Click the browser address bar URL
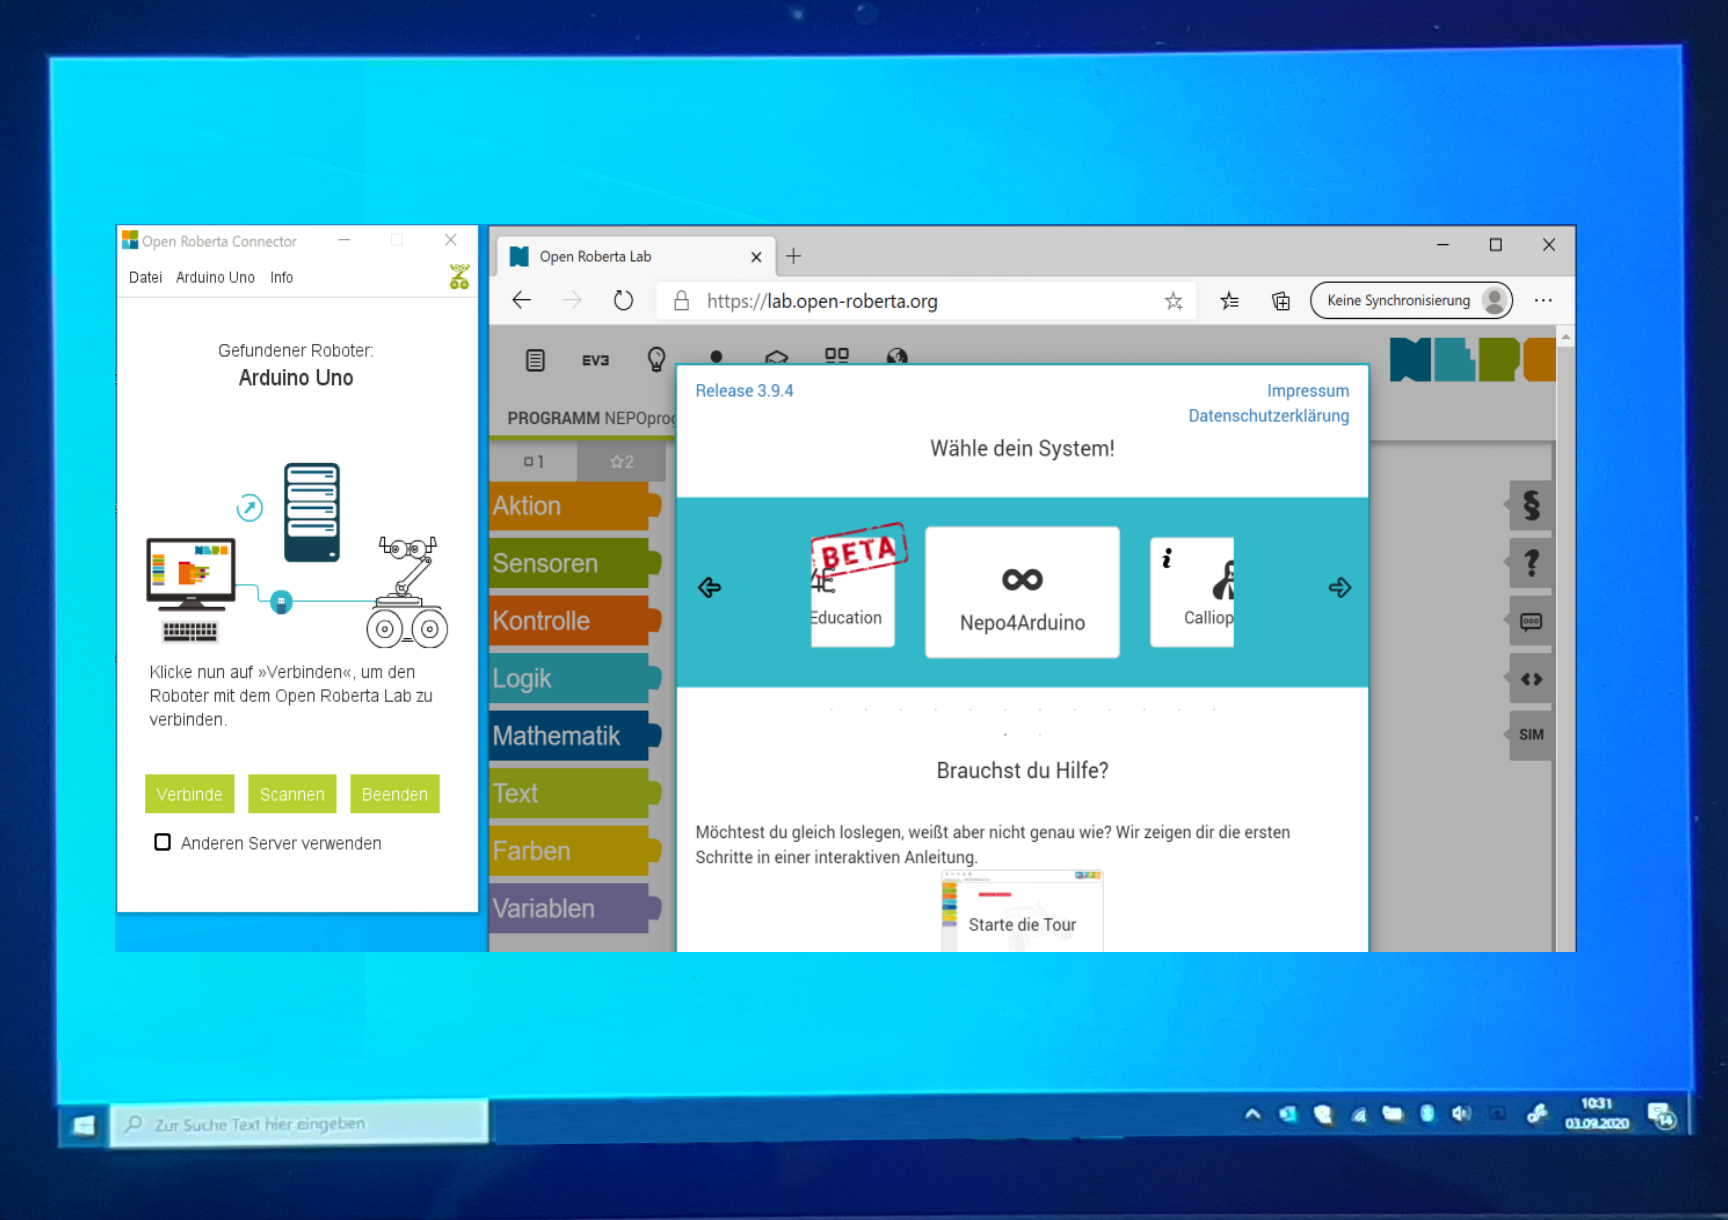Image resolution: width=1728 pixels, height=1220 pixels. tap(822, 301)
